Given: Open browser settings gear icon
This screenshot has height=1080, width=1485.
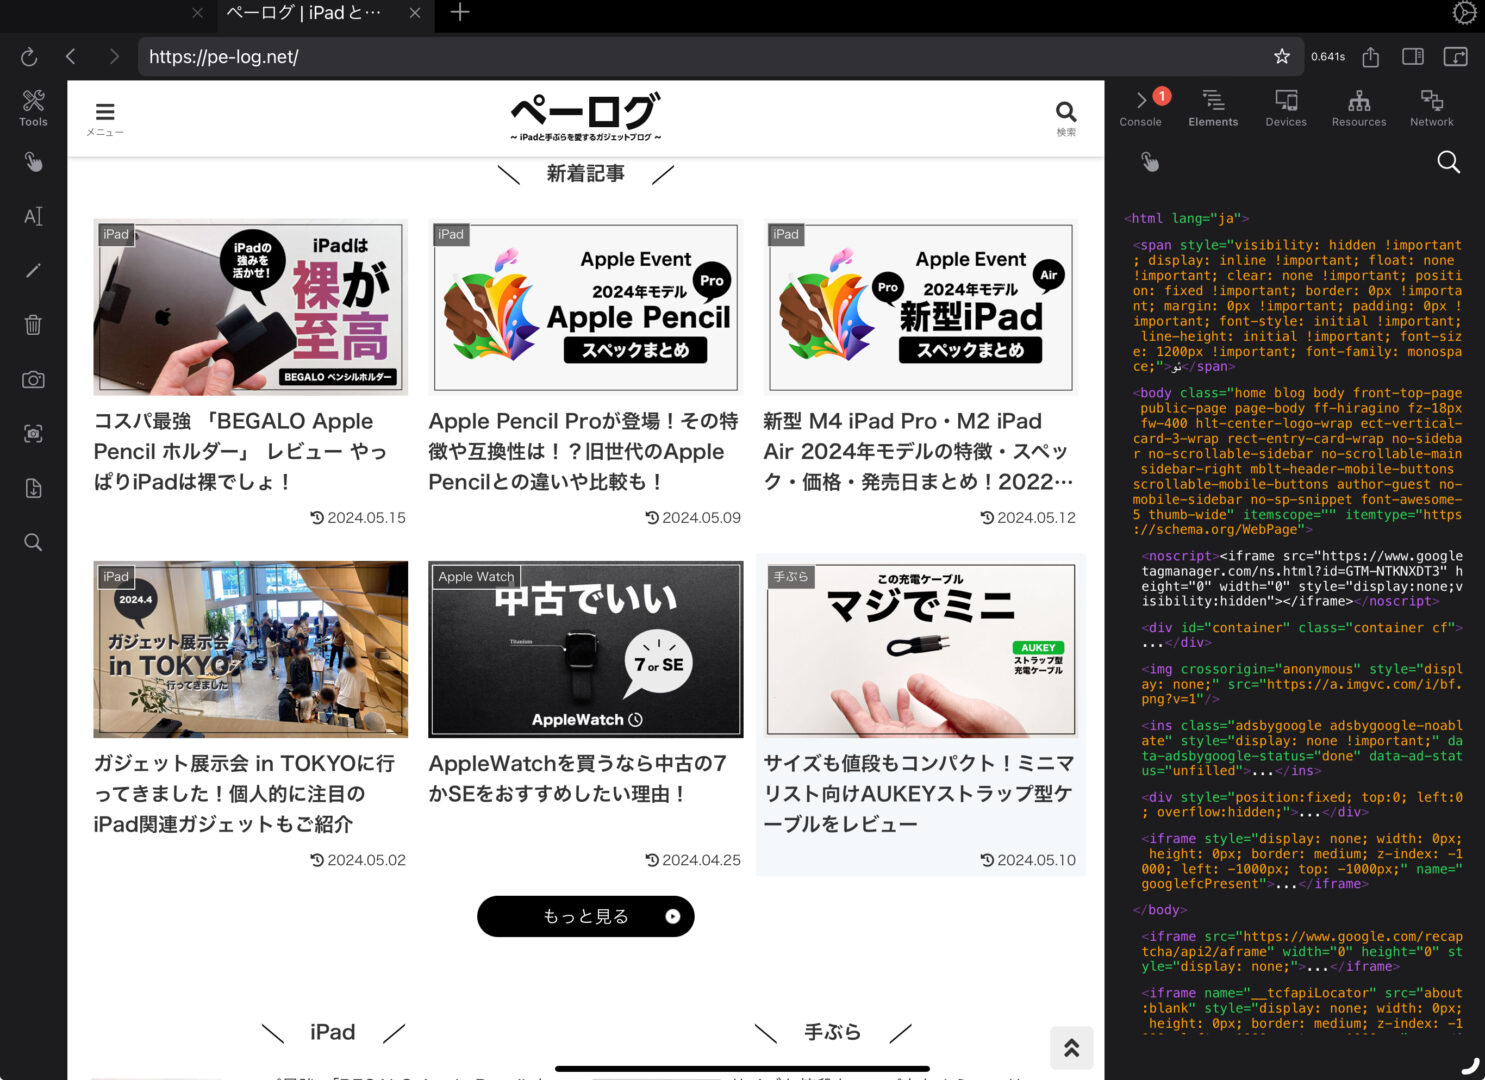Looking at the screenshot, I should (1464, 13).
